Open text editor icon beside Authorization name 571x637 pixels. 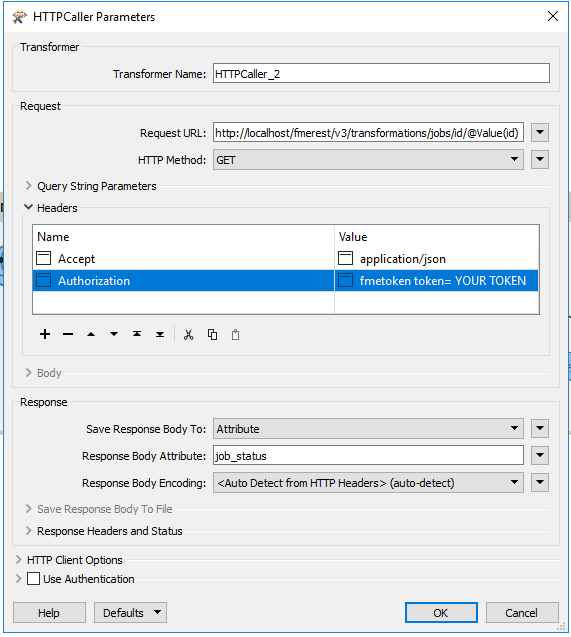(43, 280)
